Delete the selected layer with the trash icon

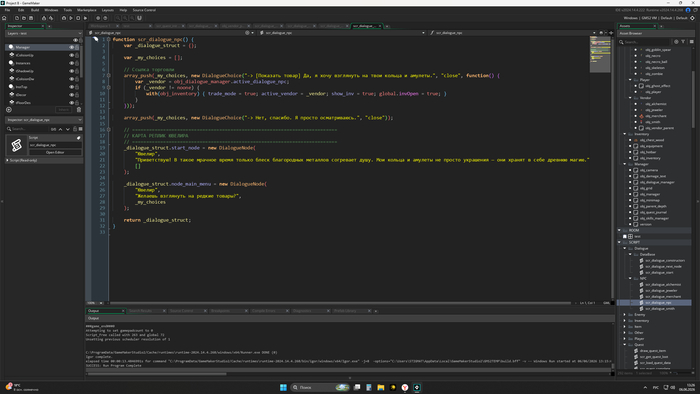tap(79, 110)
